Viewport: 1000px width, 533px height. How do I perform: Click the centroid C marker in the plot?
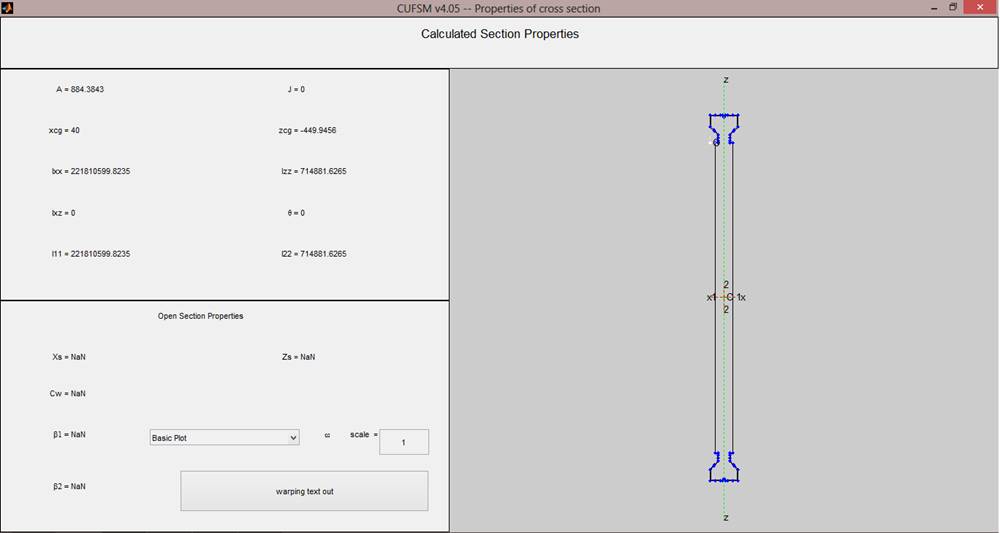729,297
